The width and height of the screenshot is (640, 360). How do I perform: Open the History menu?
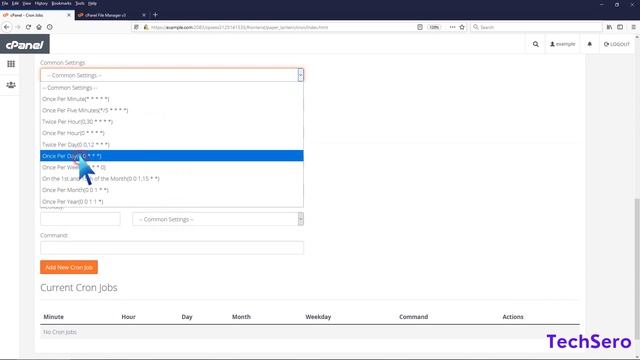[x=41, y=3]
